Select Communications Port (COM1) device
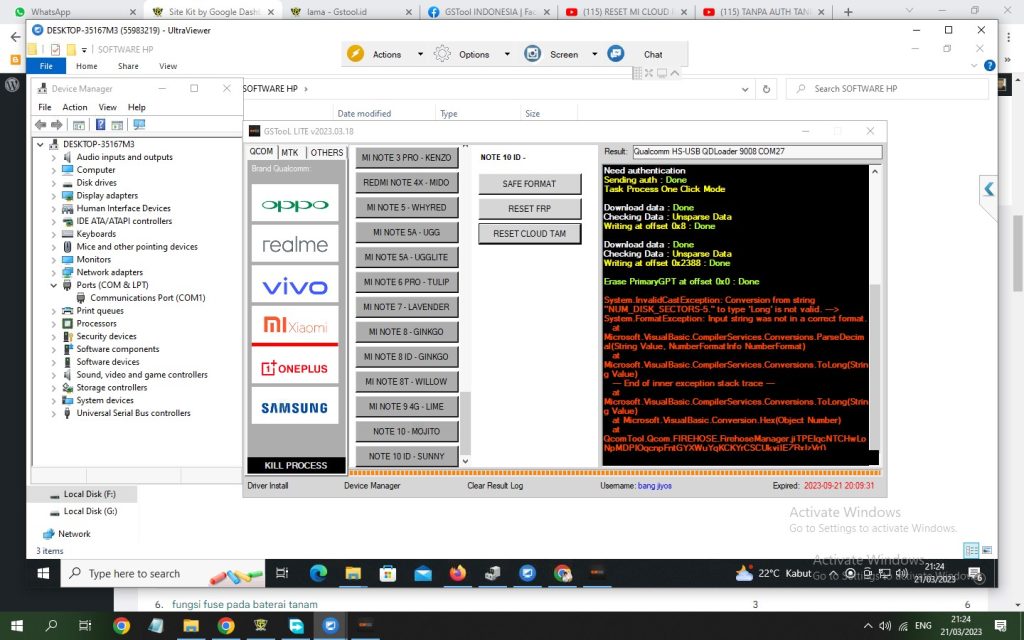Image resolution: width=1024 pixels, height=640 pixels. coord(148,298)
